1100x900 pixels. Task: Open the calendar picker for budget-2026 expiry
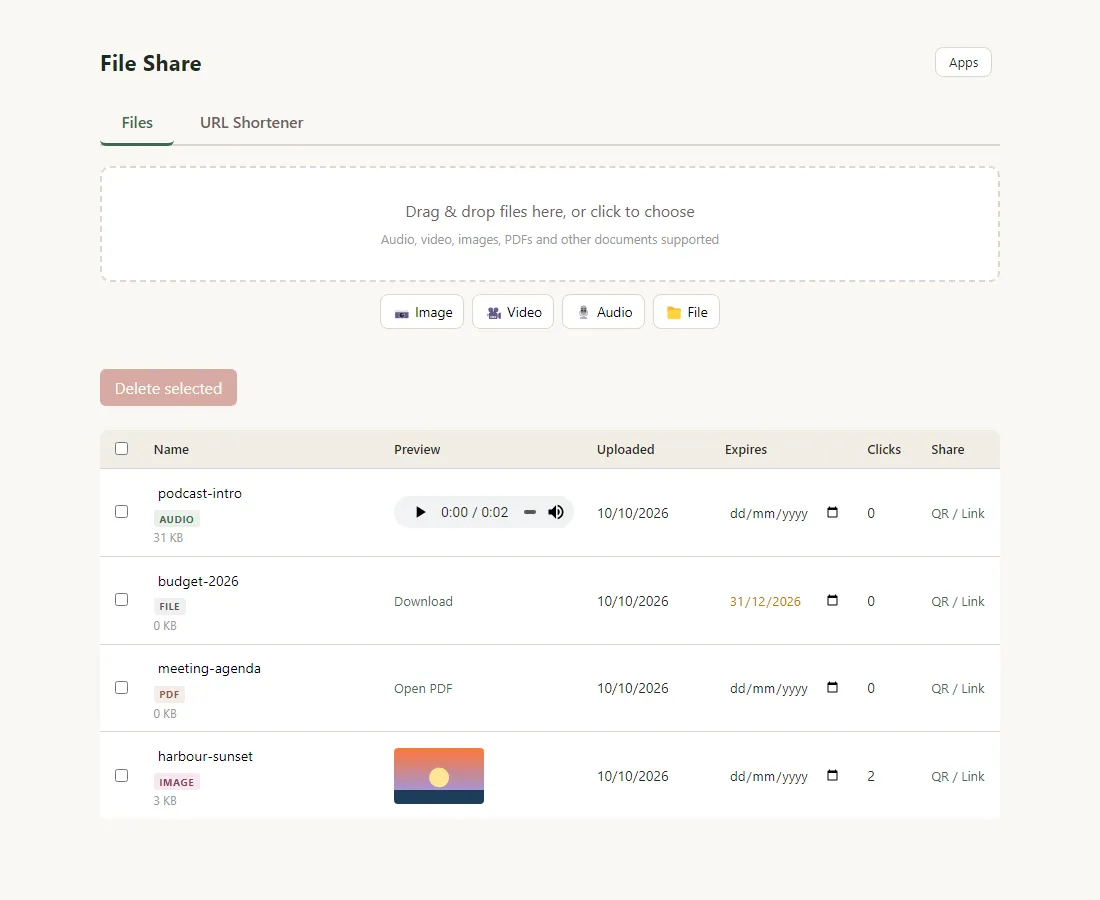[832, 600]
